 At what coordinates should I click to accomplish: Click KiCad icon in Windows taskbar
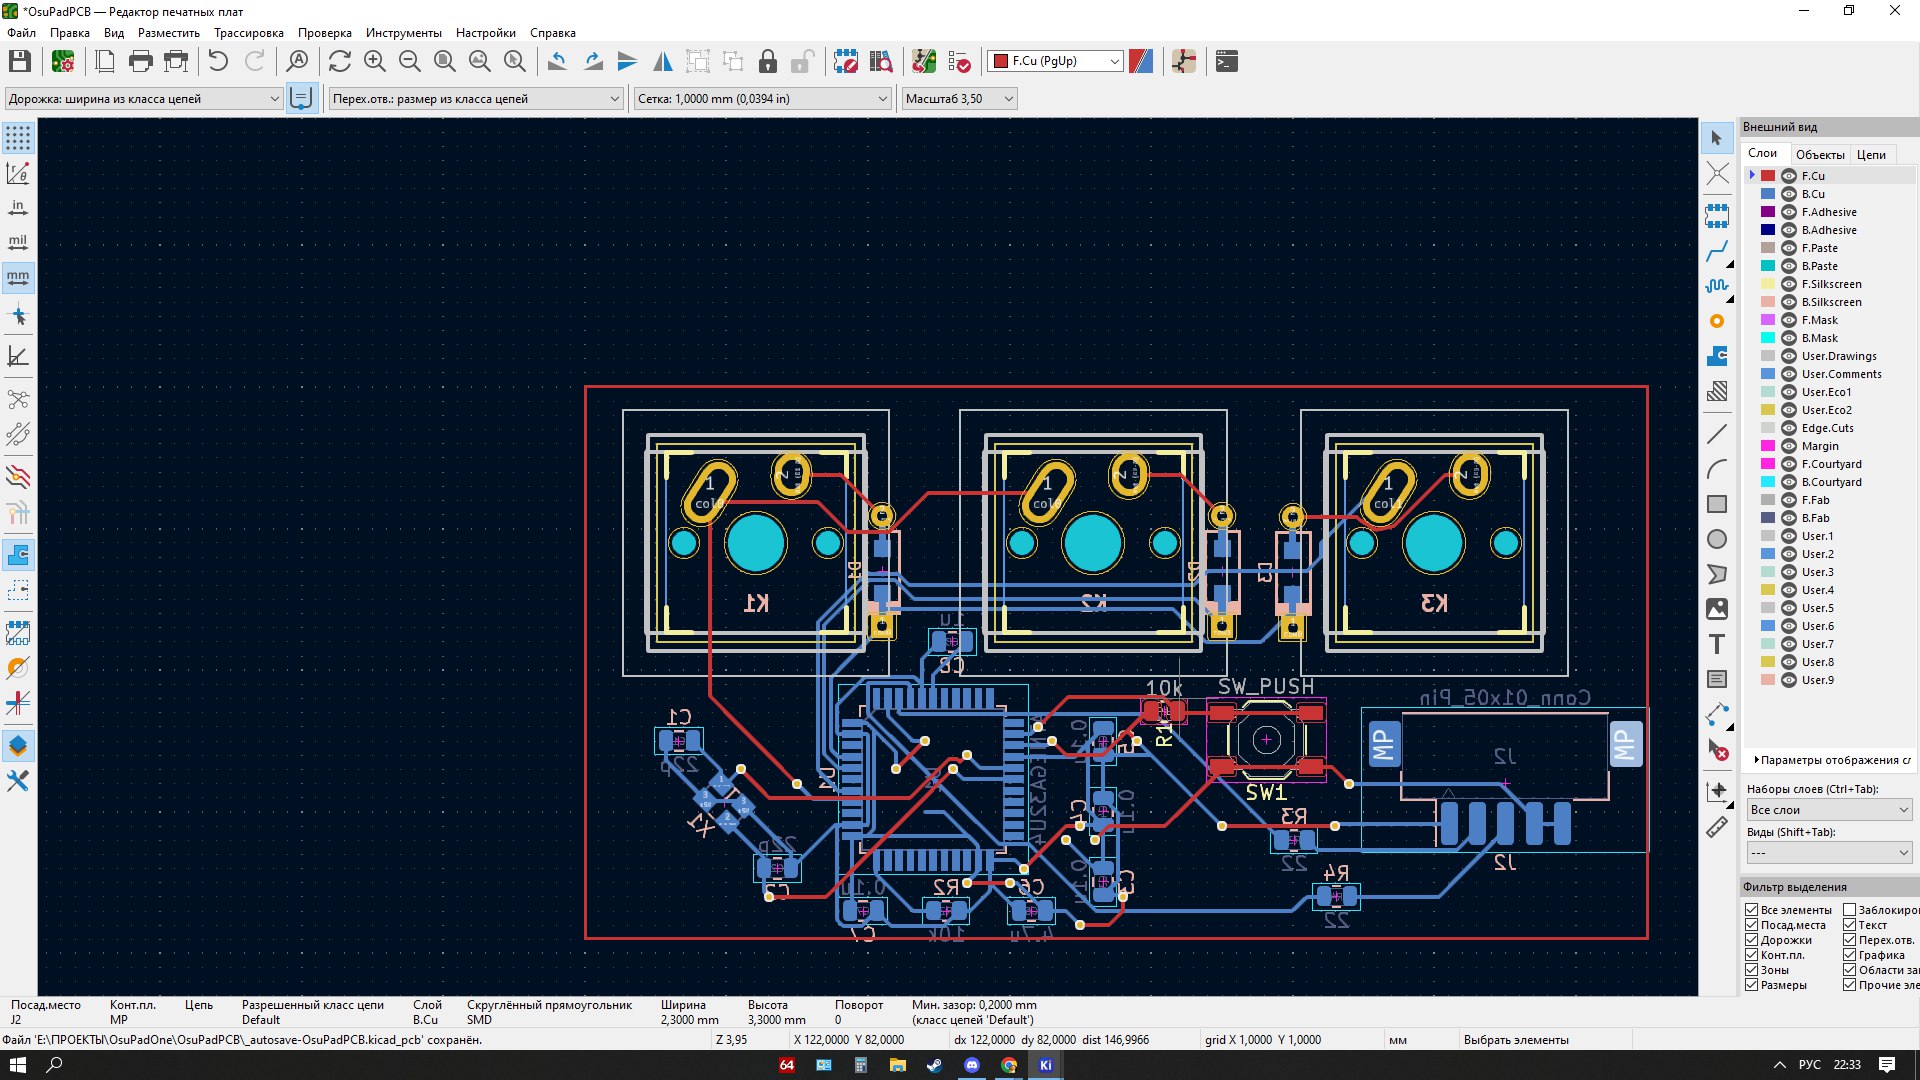pos(1045,1065)
